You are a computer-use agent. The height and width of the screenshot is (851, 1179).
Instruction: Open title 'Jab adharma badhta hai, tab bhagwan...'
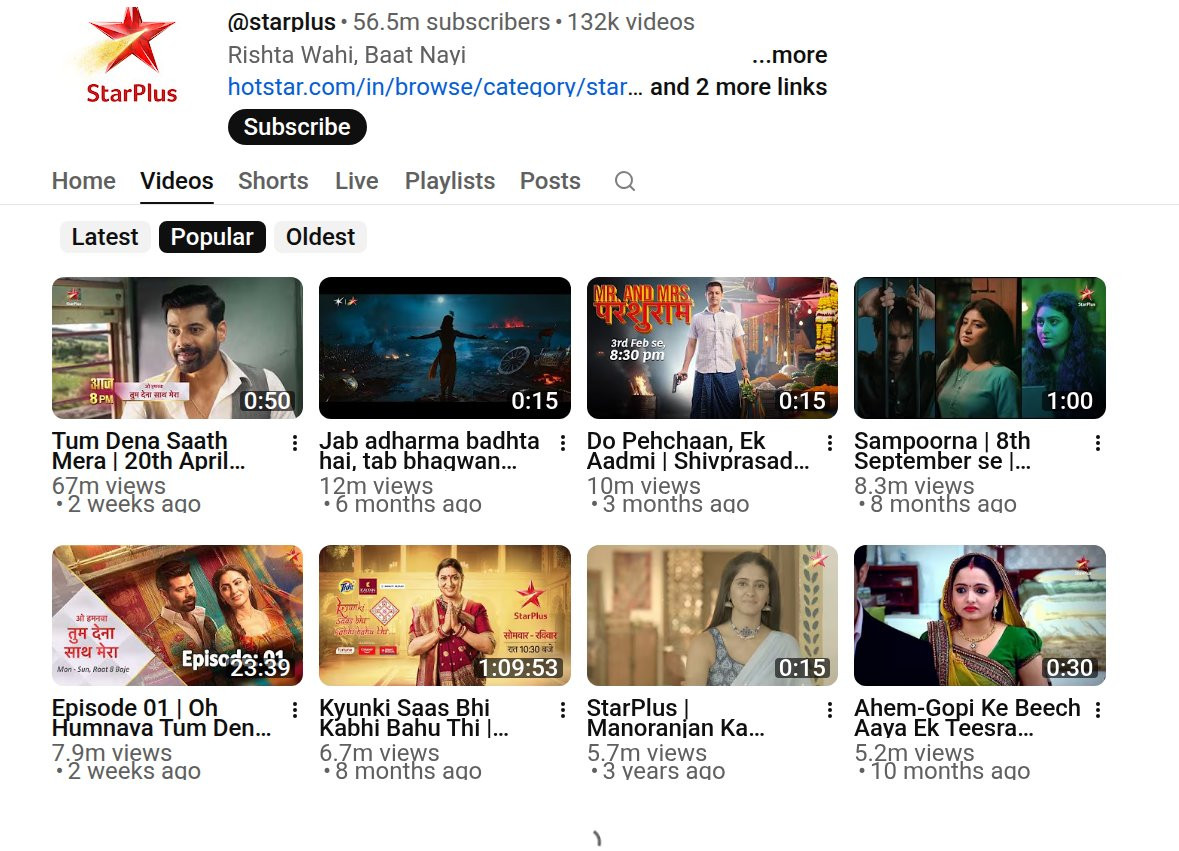coord(429,450)
